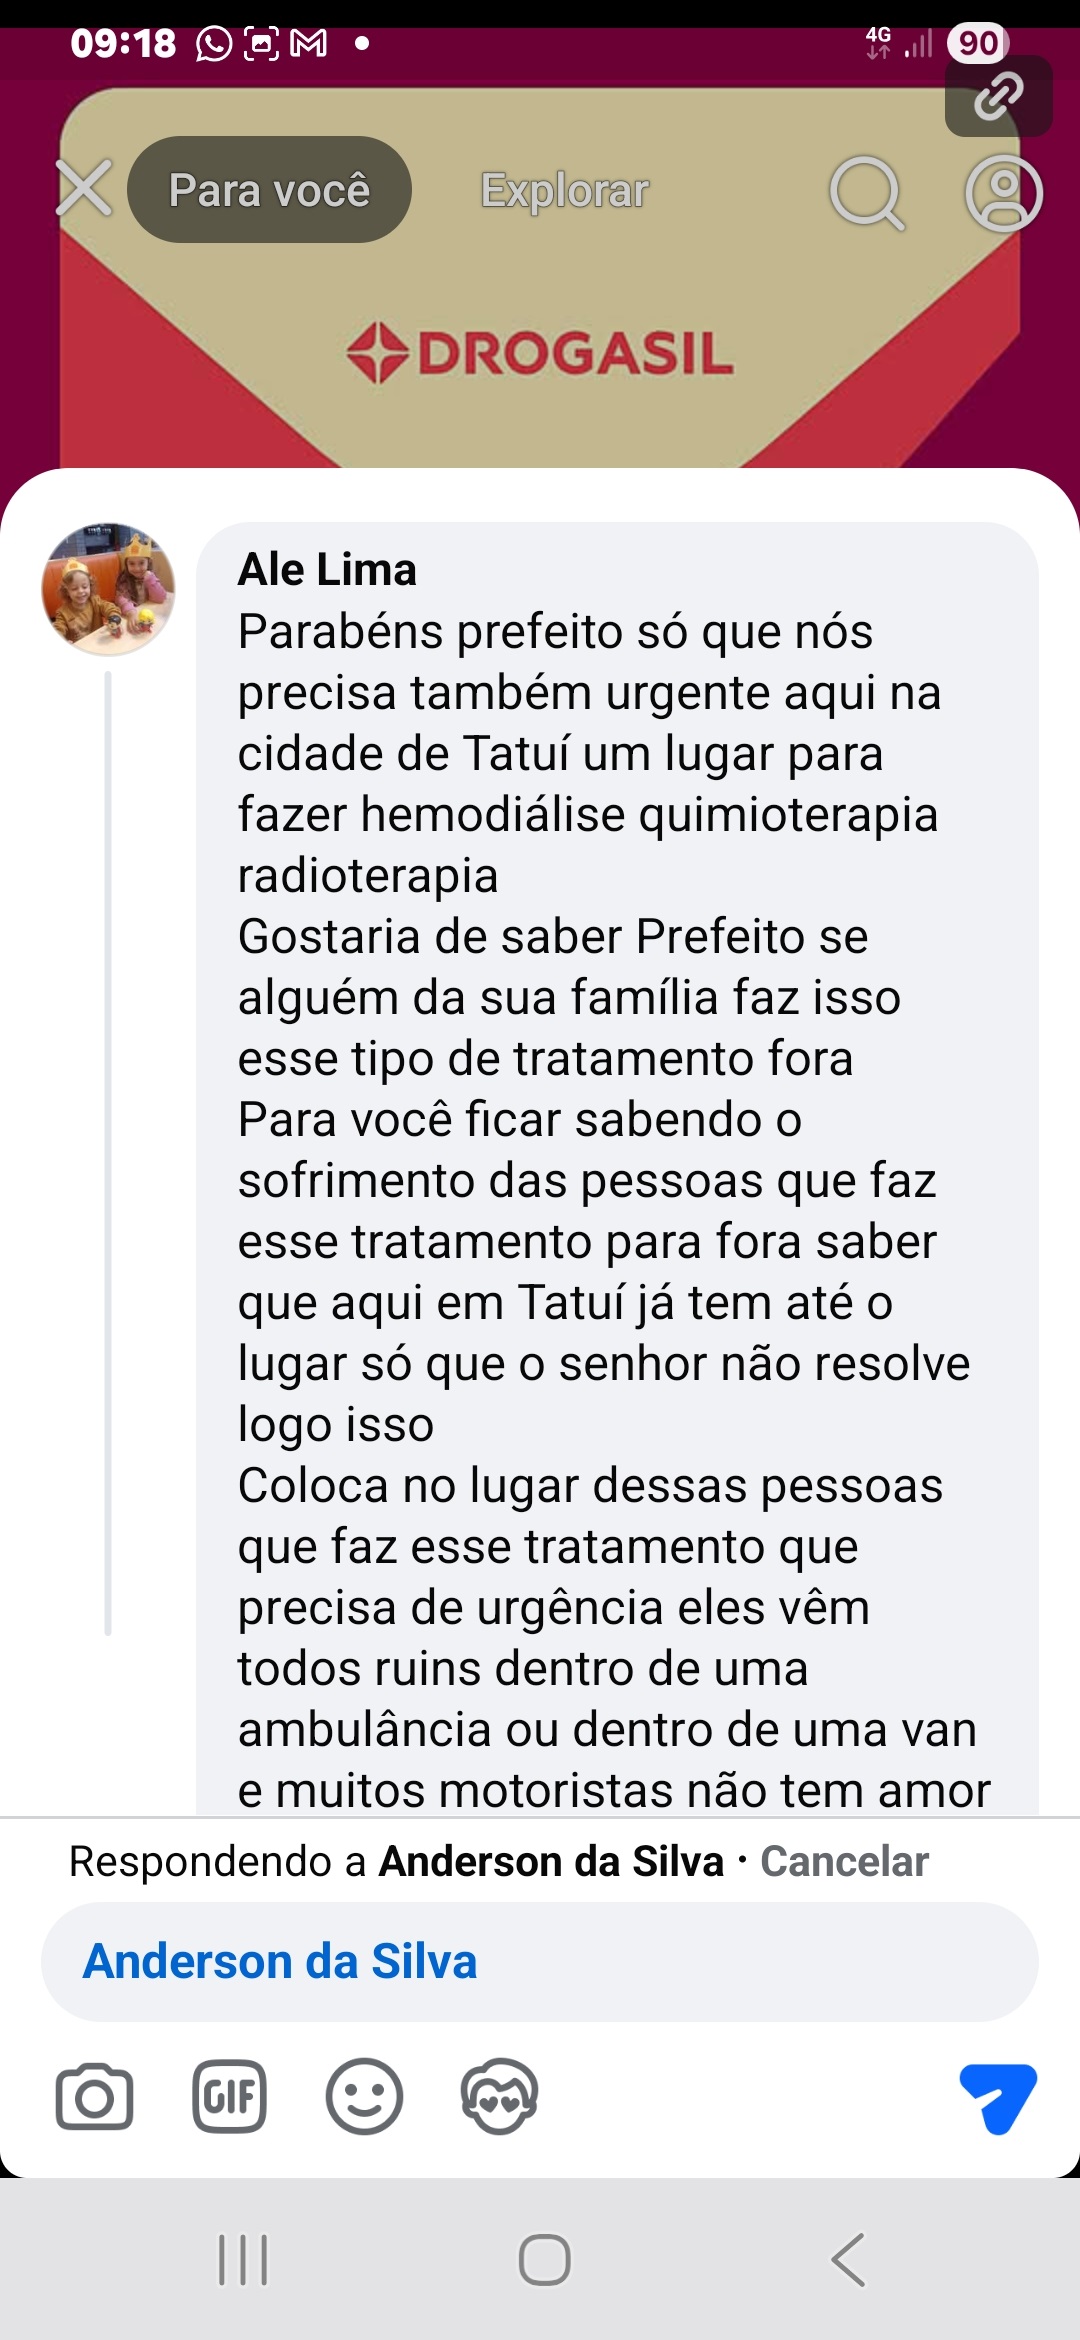Tap the WhatsApp status bar notification icon

pyautogui.click(x=214, y=44)
